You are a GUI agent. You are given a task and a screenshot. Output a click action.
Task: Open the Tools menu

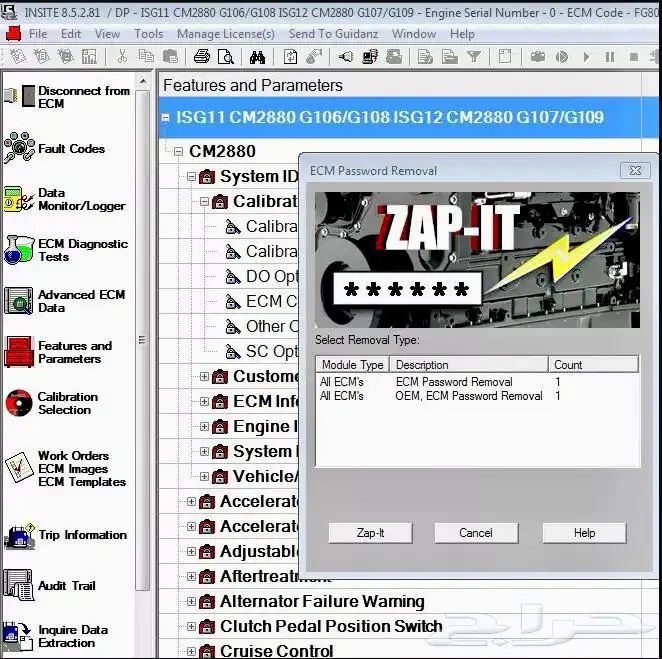148,34
